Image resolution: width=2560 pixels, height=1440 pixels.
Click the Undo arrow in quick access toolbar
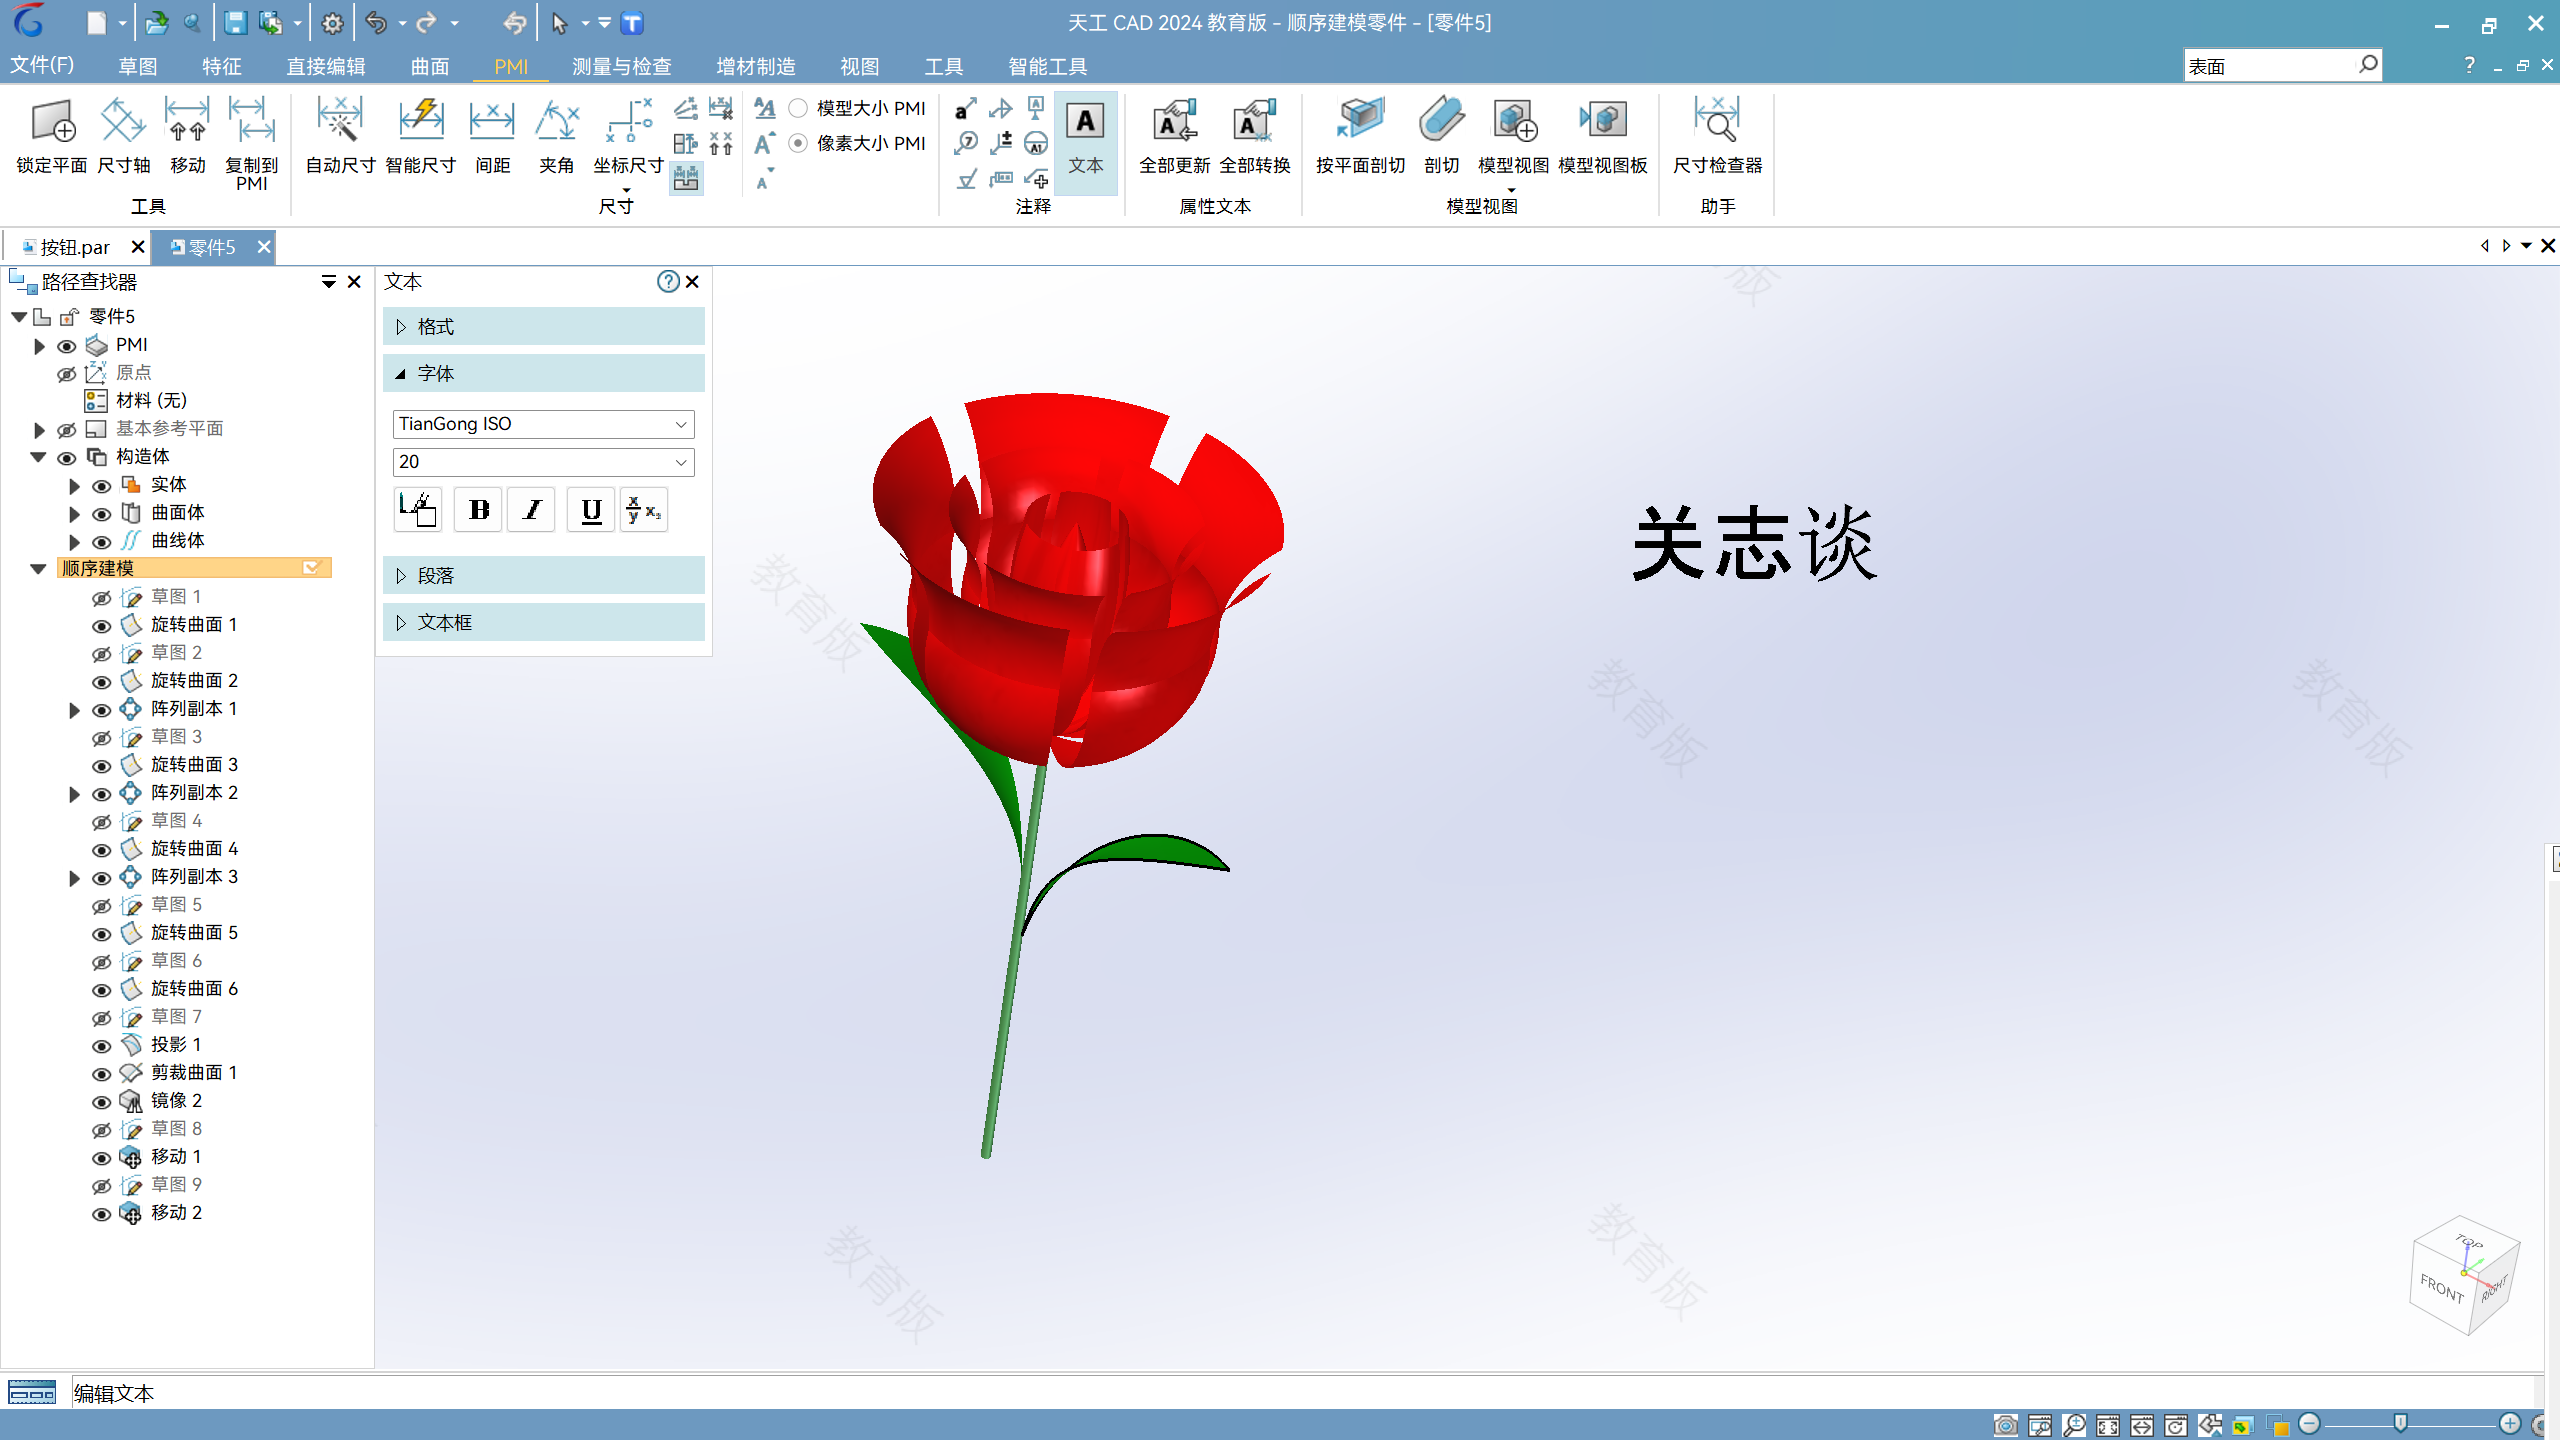[375, 23]
